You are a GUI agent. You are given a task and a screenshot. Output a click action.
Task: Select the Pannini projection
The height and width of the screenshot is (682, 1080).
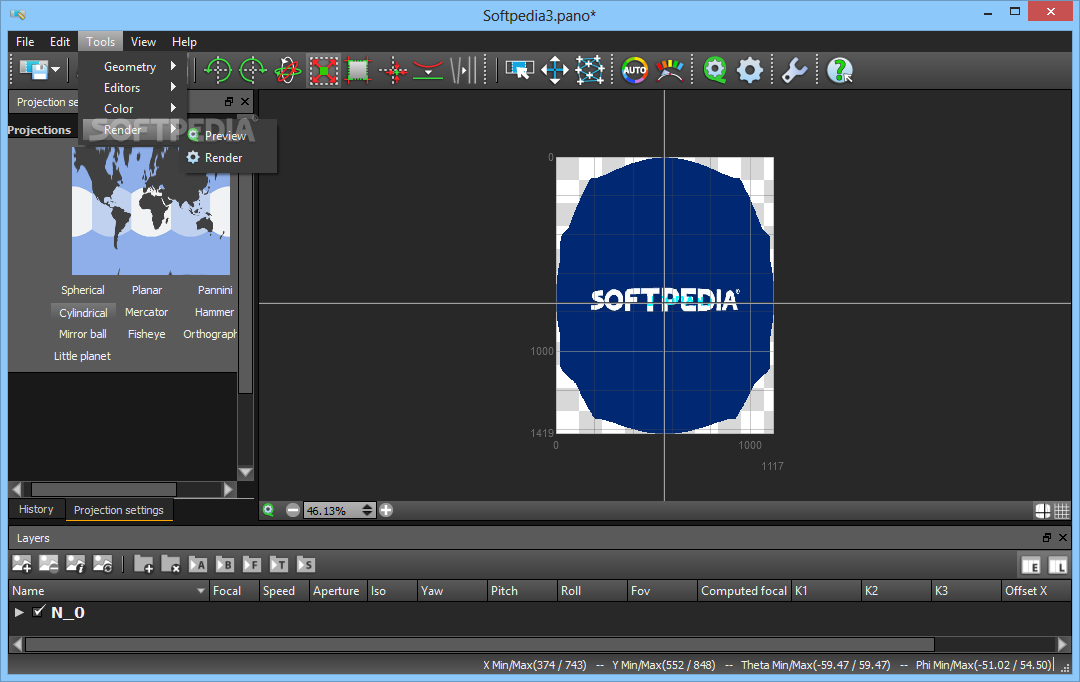[x=215, y=290]
